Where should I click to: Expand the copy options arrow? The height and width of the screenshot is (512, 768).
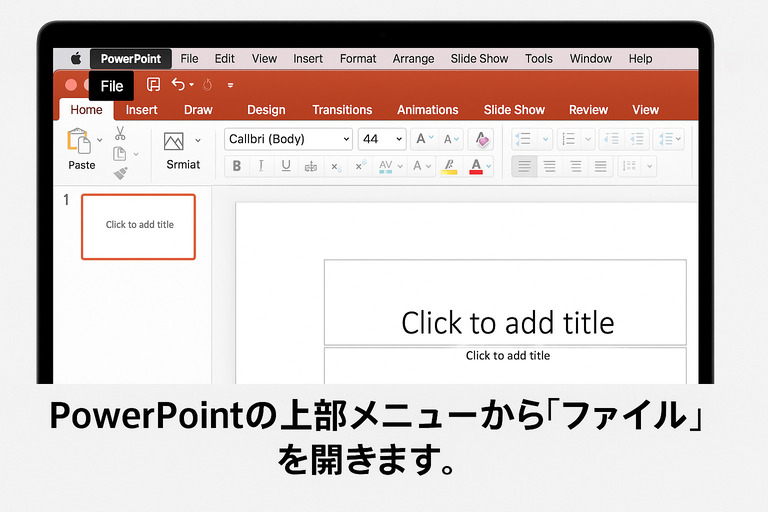[x=136, y=154]
